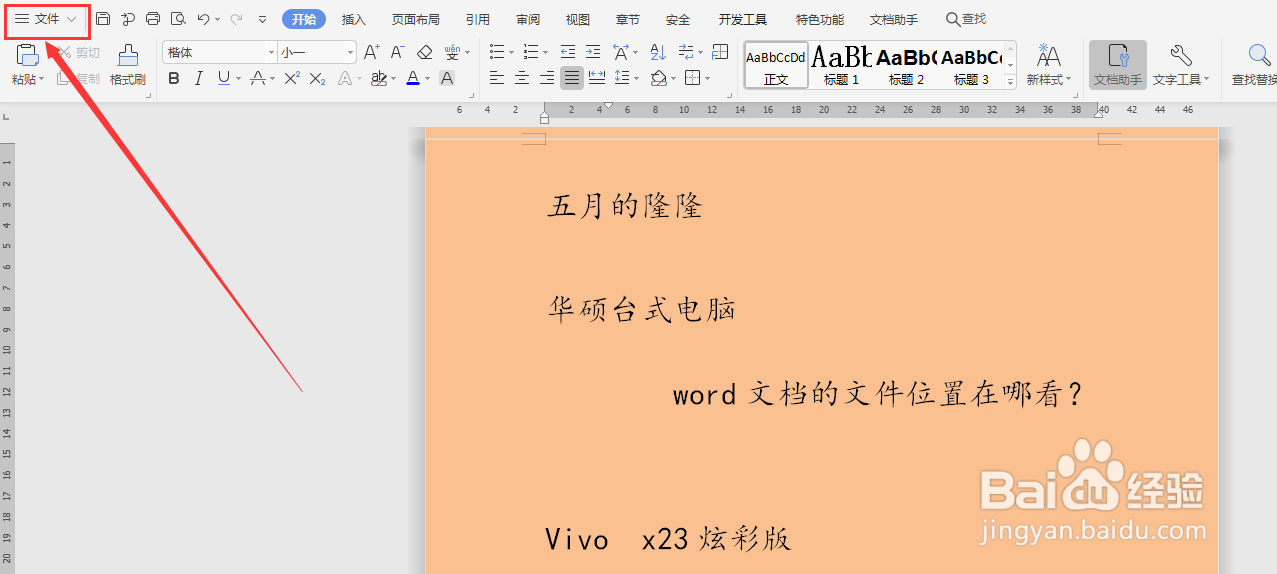Click the text effects outlined A icon
Screen dimensions: 1277x574
(x=345, y=78)
